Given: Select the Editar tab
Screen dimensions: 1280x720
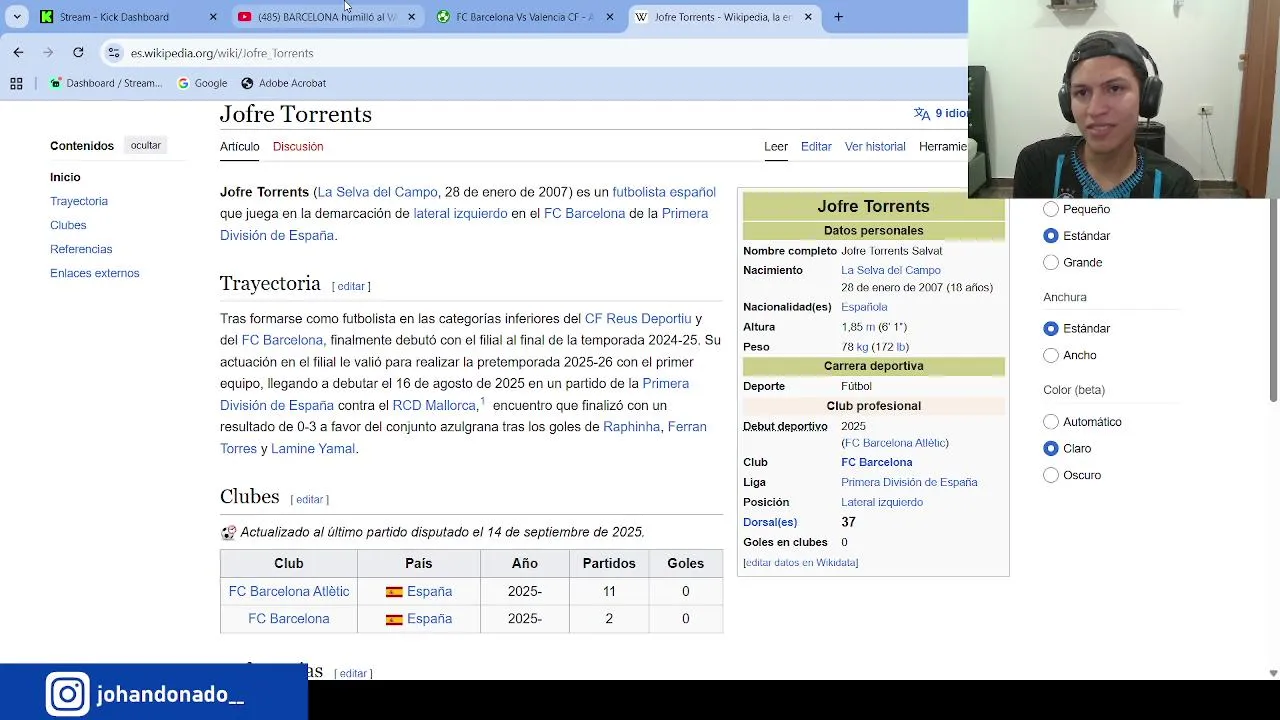Looking at the screenshot, I should pyautogui.click(x=816, y=146).
